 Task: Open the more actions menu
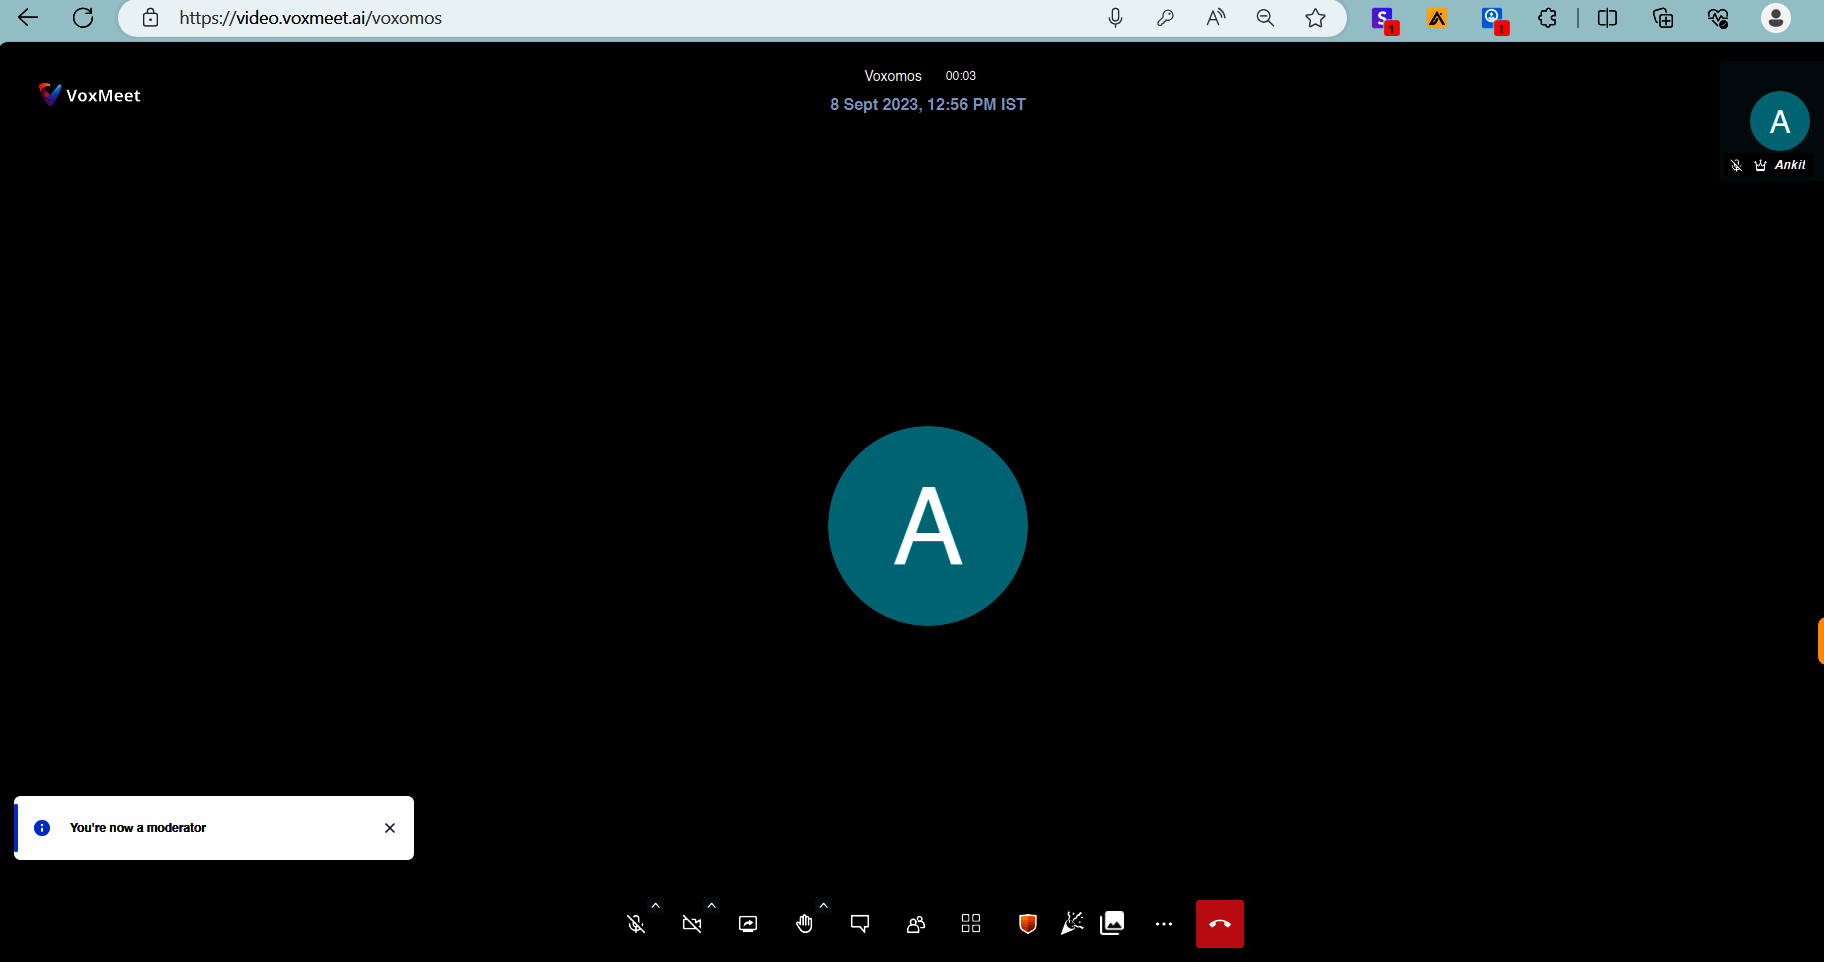1163,923
